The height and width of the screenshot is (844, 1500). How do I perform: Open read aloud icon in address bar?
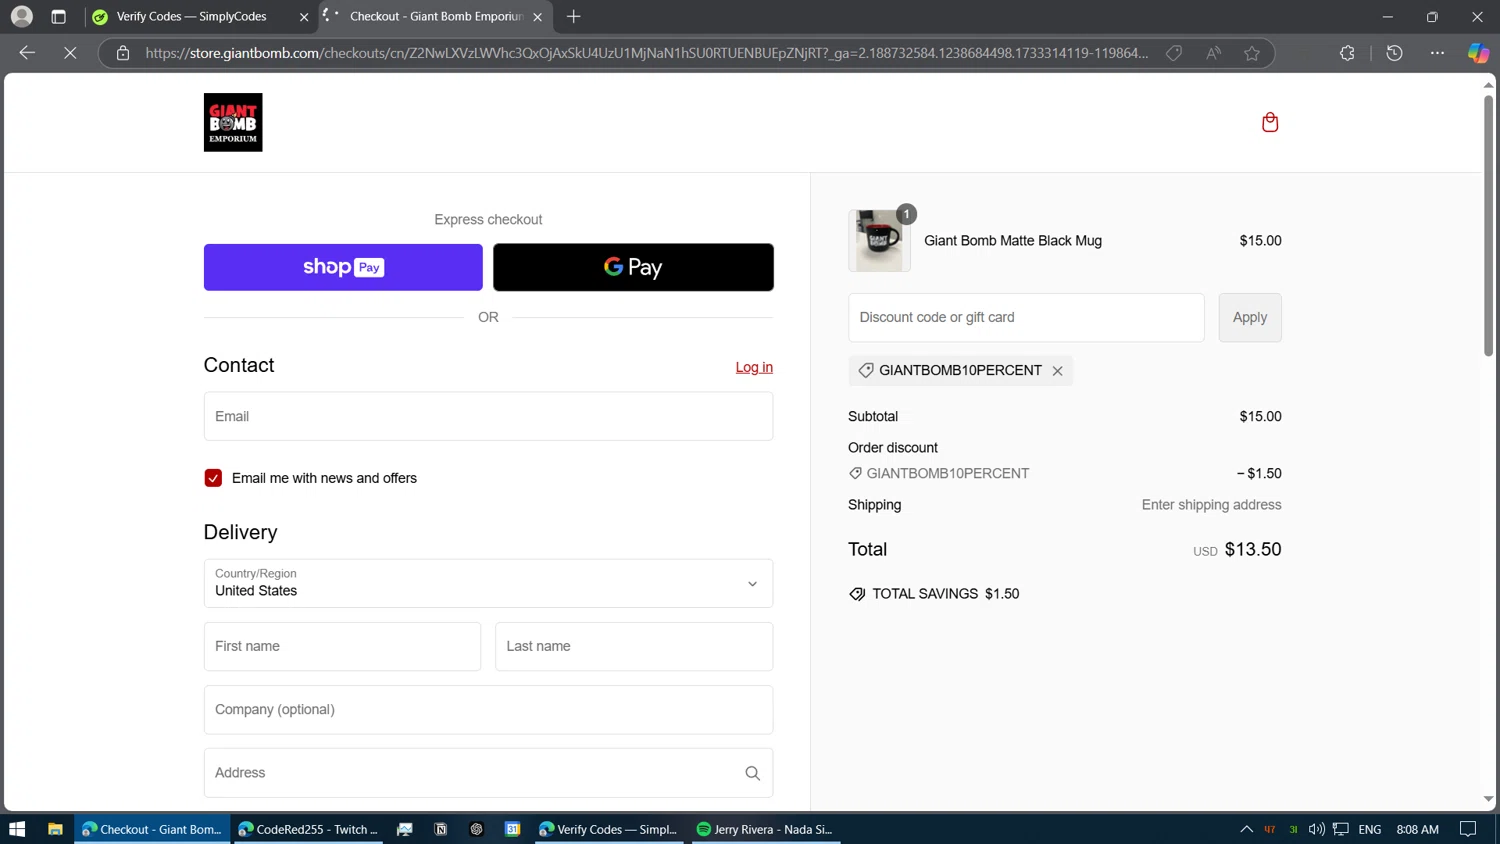point(1213,53)
